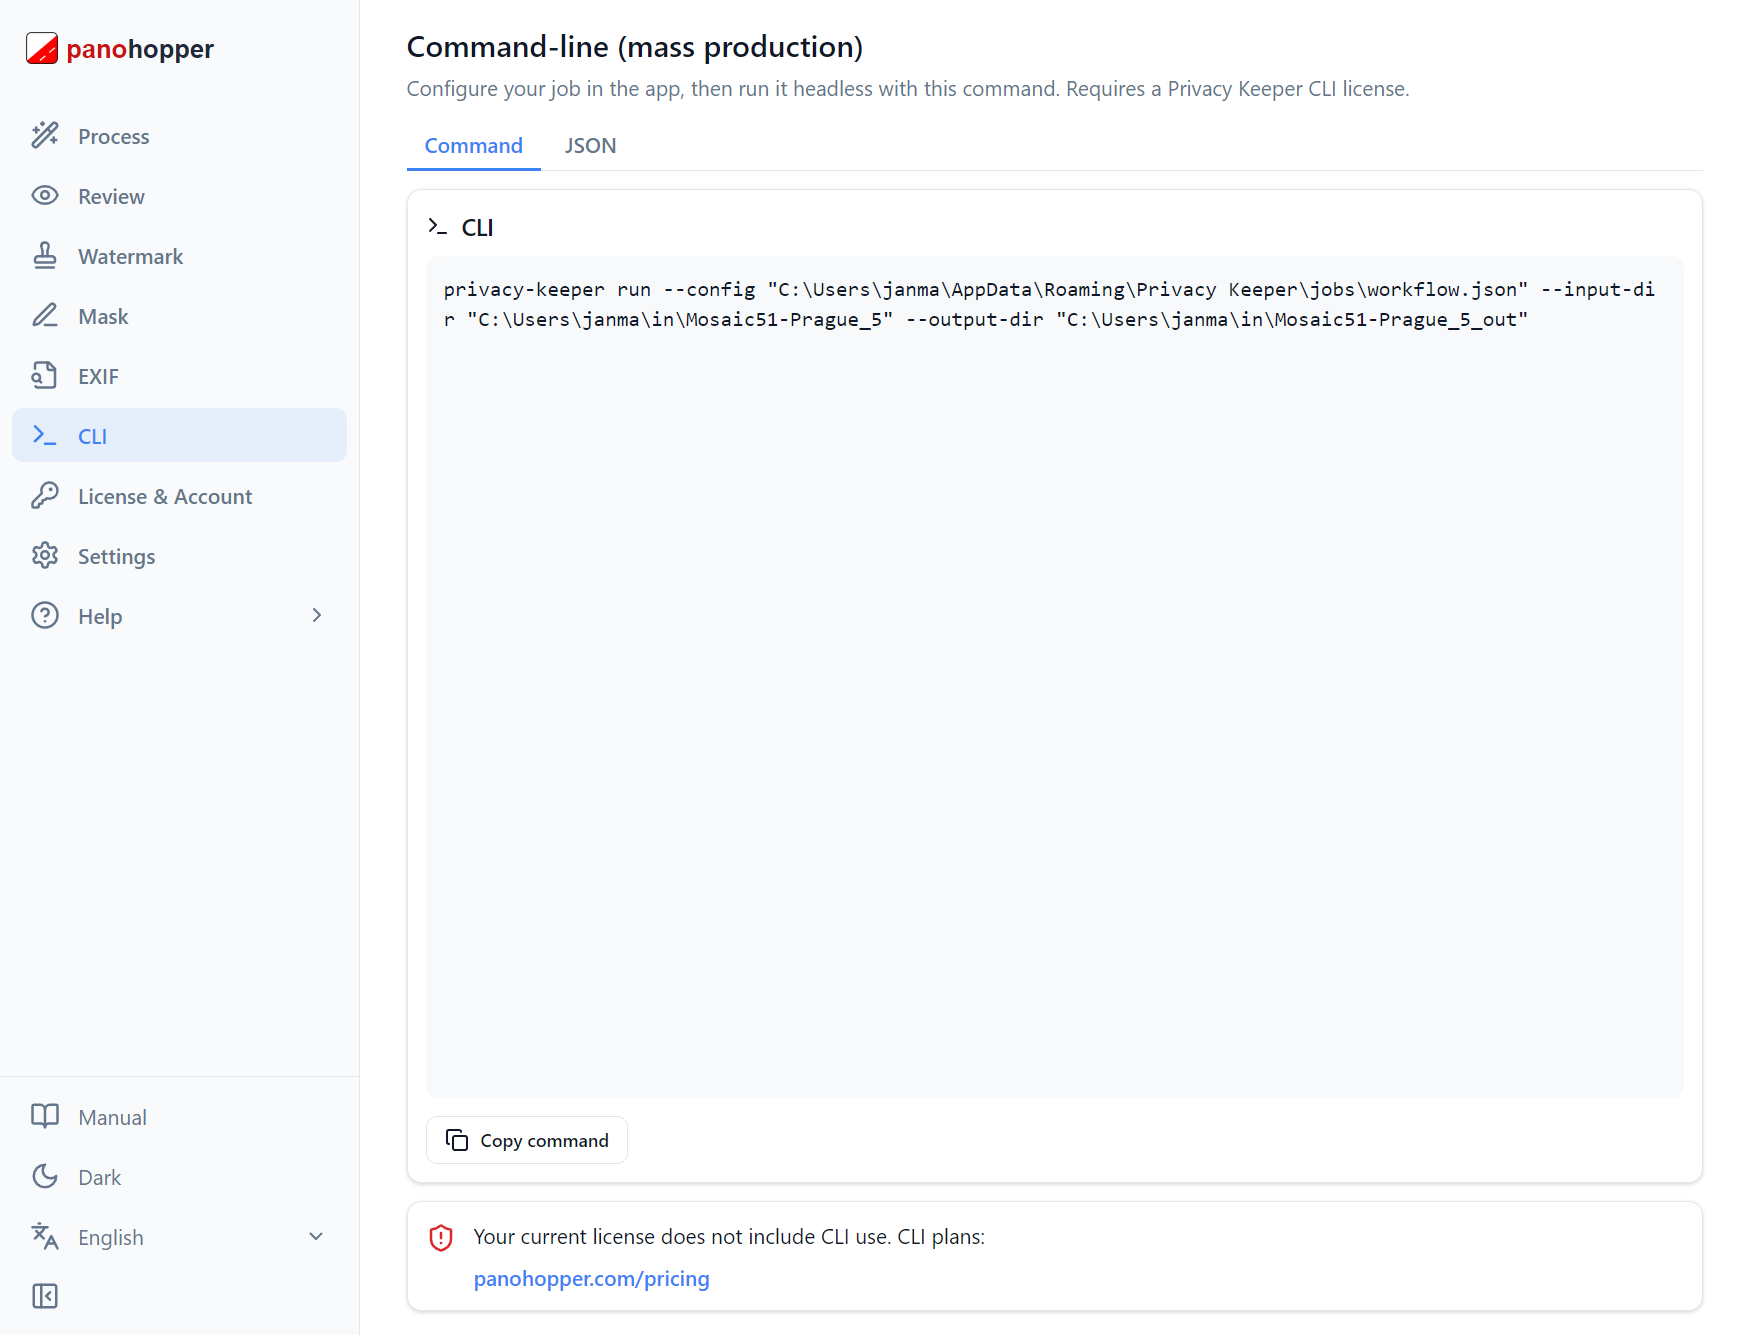Go to the Review page label

point(111,196)
